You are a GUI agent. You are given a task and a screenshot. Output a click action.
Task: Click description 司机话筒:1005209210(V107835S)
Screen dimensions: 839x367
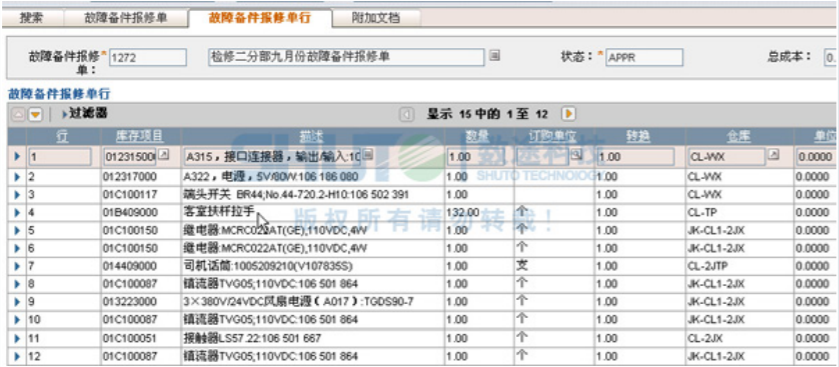point(269,266)
